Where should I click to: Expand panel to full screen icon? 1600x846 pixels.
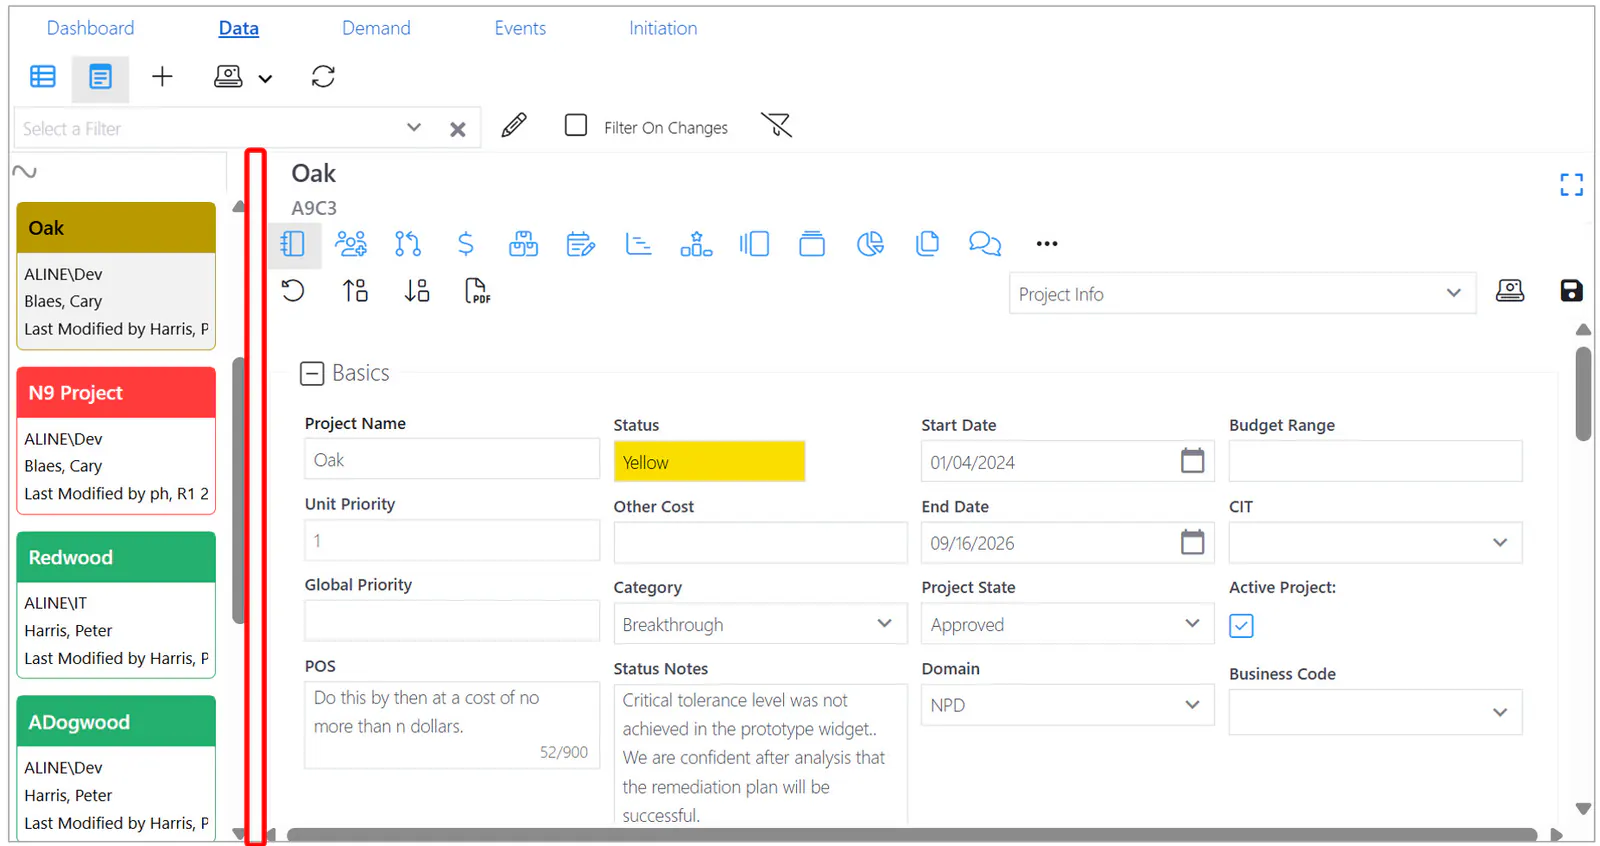click(1571, 185)
